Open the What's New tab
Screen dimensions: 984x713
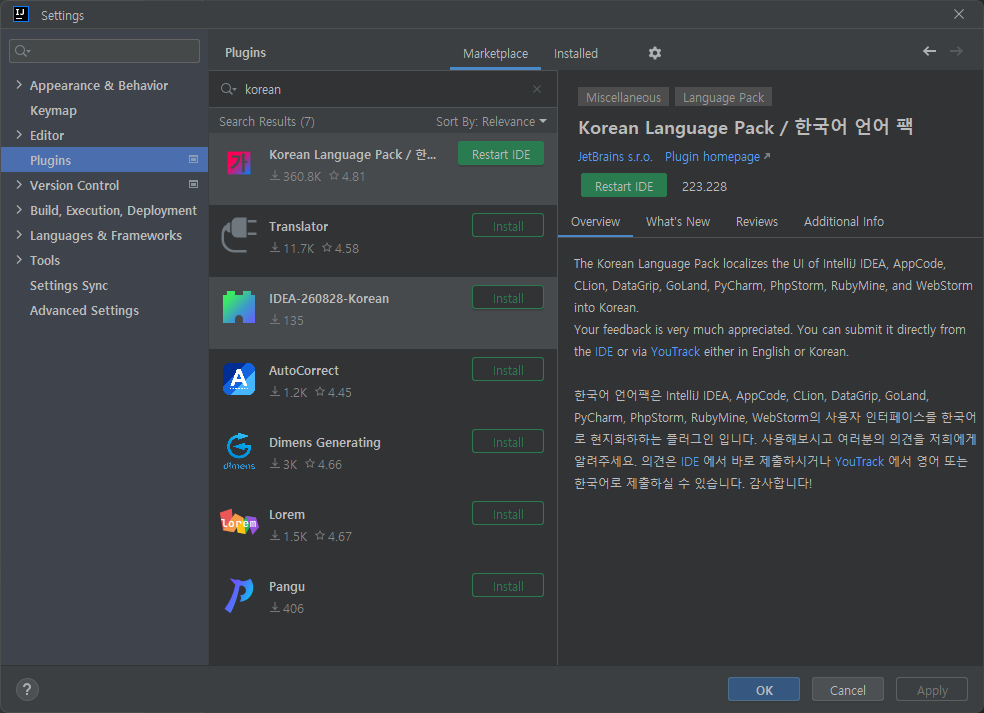coord(678,222)
